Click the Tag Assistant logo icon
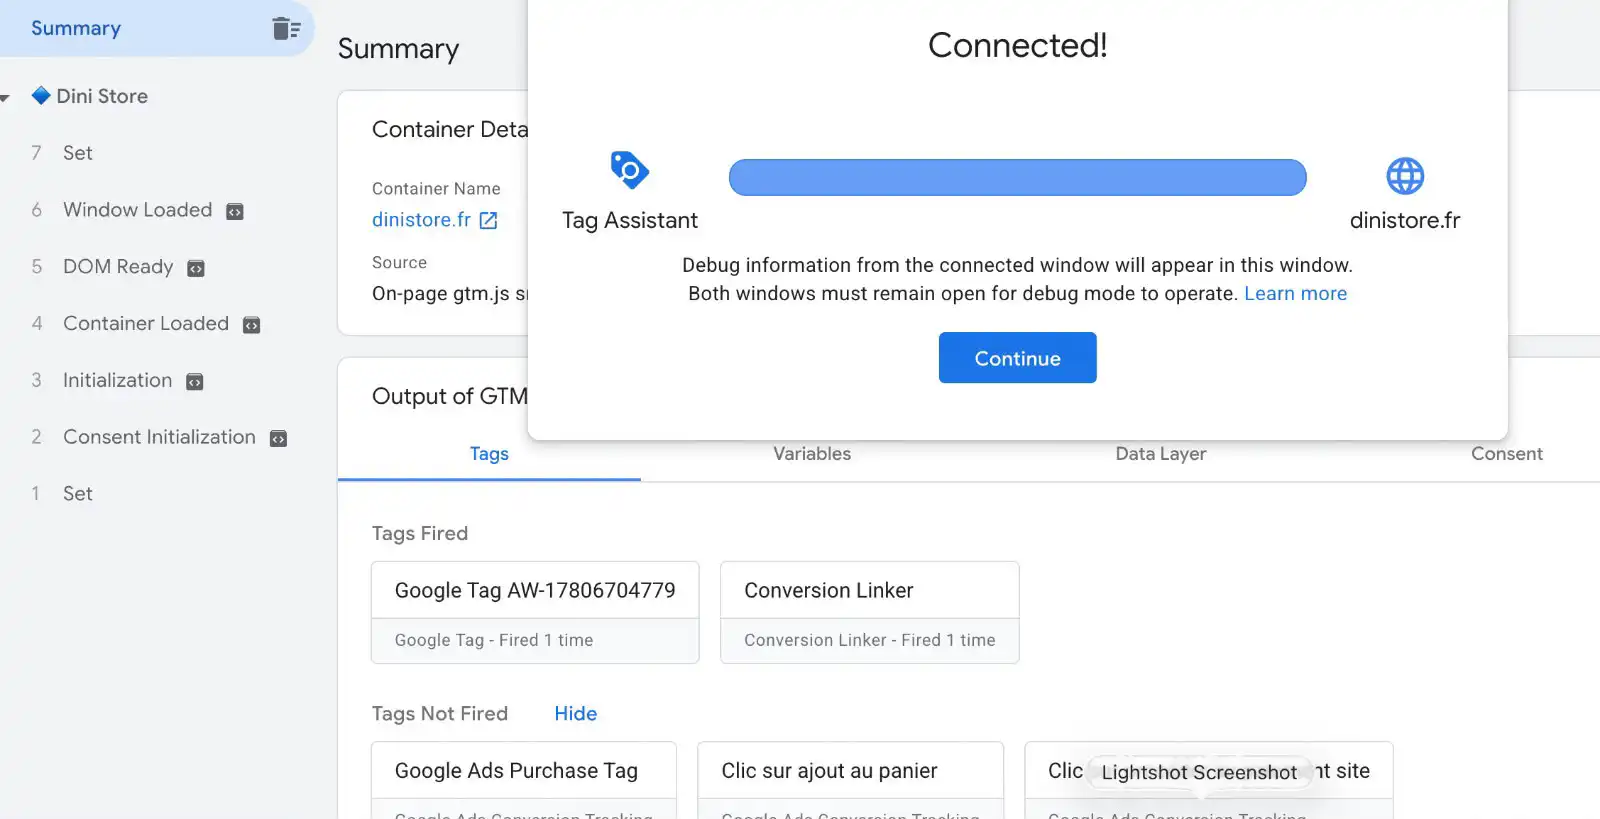The height and width of the screenshot is (819, 1600). 630,171
